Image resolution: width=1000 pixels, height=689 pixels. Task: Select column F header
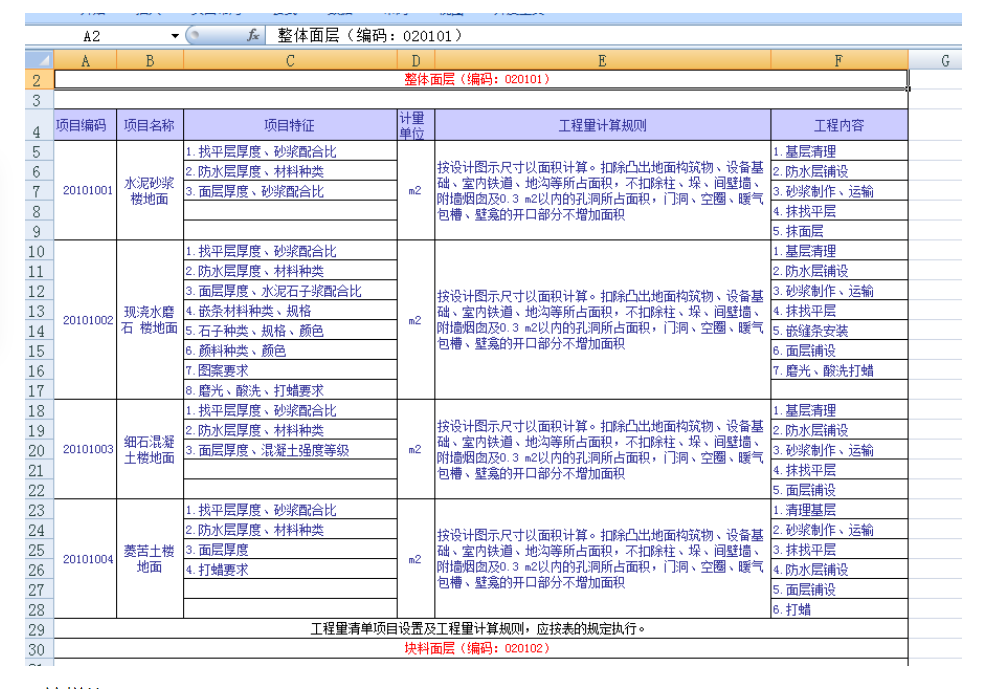click(x=839, y=61)
